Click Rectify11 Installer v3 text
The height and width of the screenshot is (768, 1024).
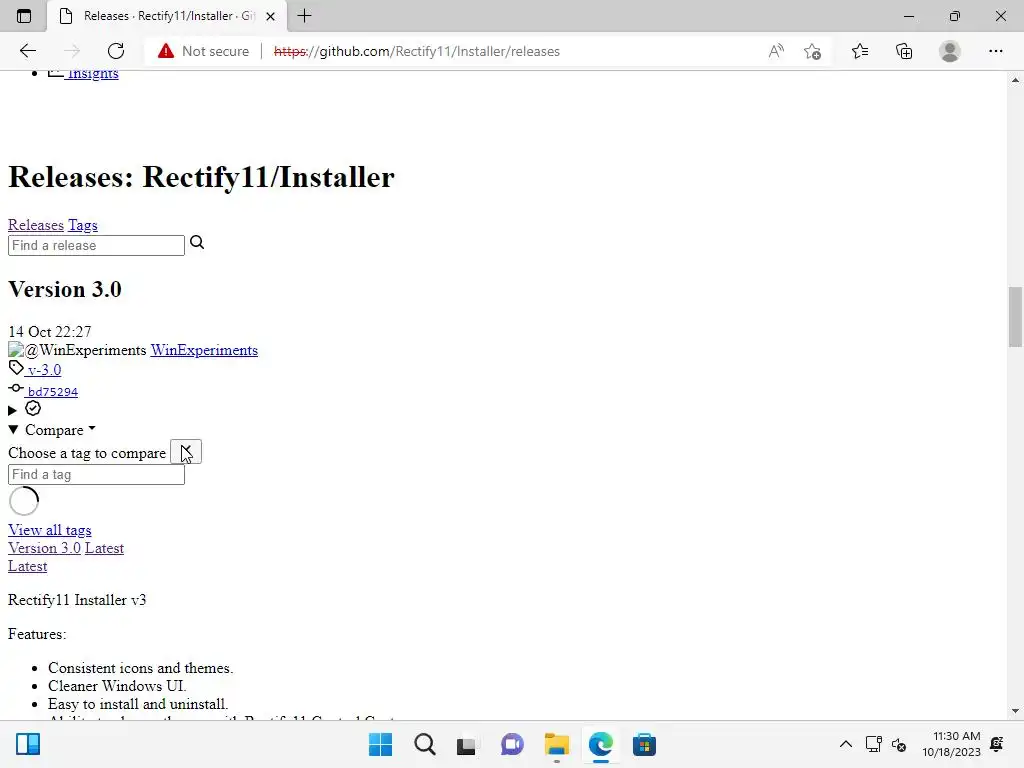(77, 600)
